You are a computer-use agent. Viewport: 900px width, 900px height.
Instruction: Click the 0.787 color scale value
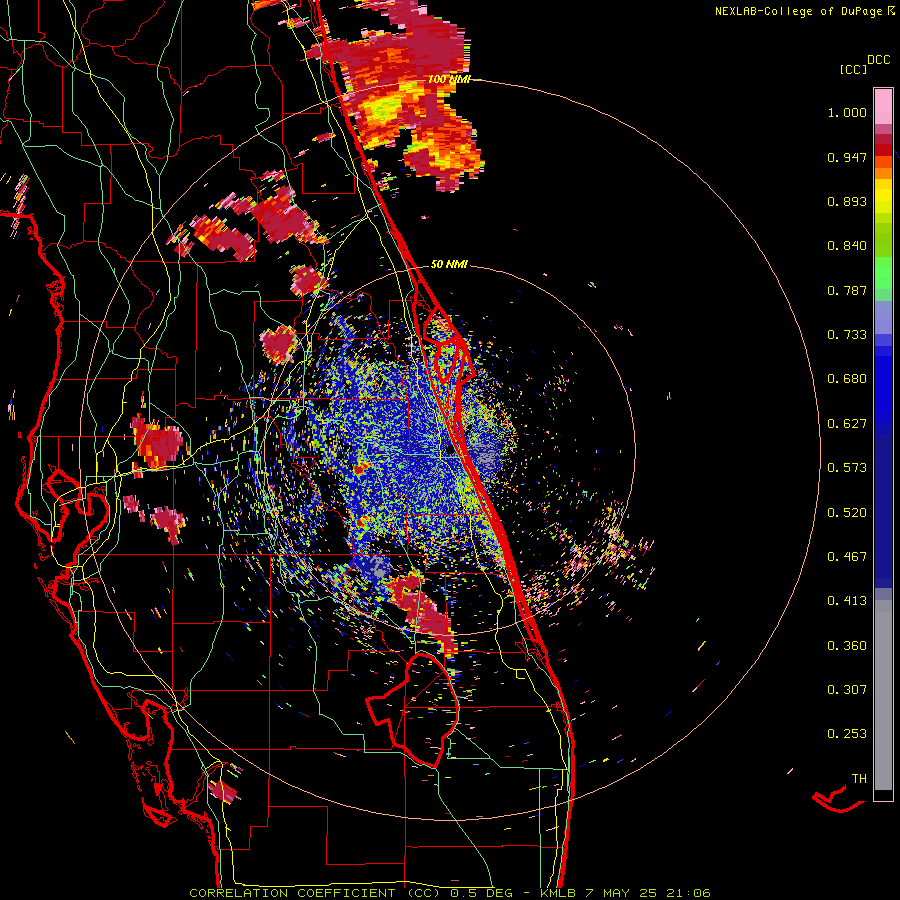click(x=847, y=290)
